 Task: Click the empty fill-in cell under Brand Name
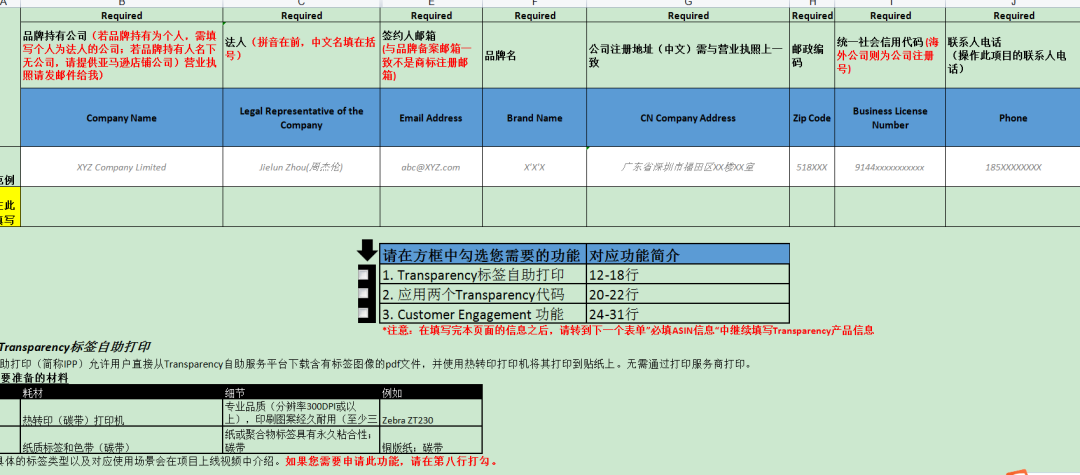tap(534, 207)
